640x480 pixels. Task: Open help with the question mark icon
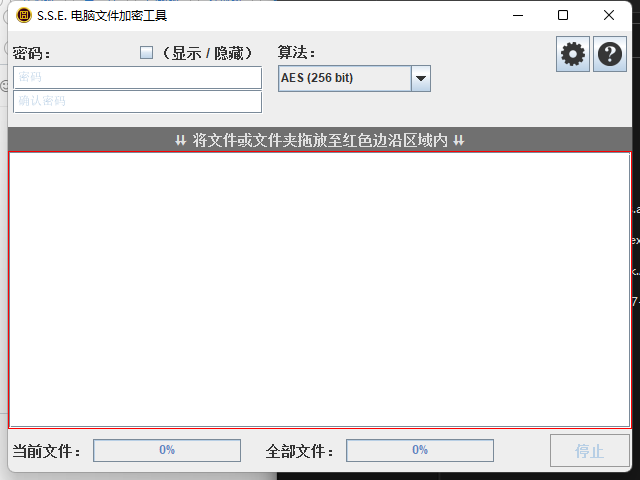coord(610,54)
